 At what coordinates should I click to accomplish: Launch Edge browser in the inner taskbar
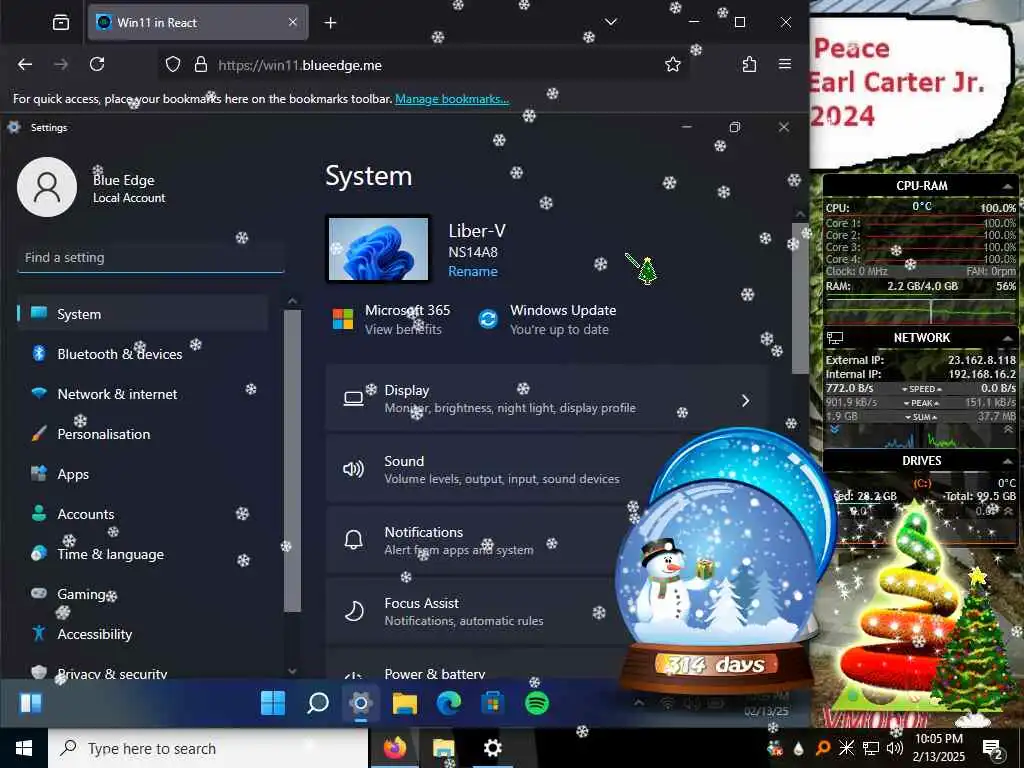(x=449, y=703)
